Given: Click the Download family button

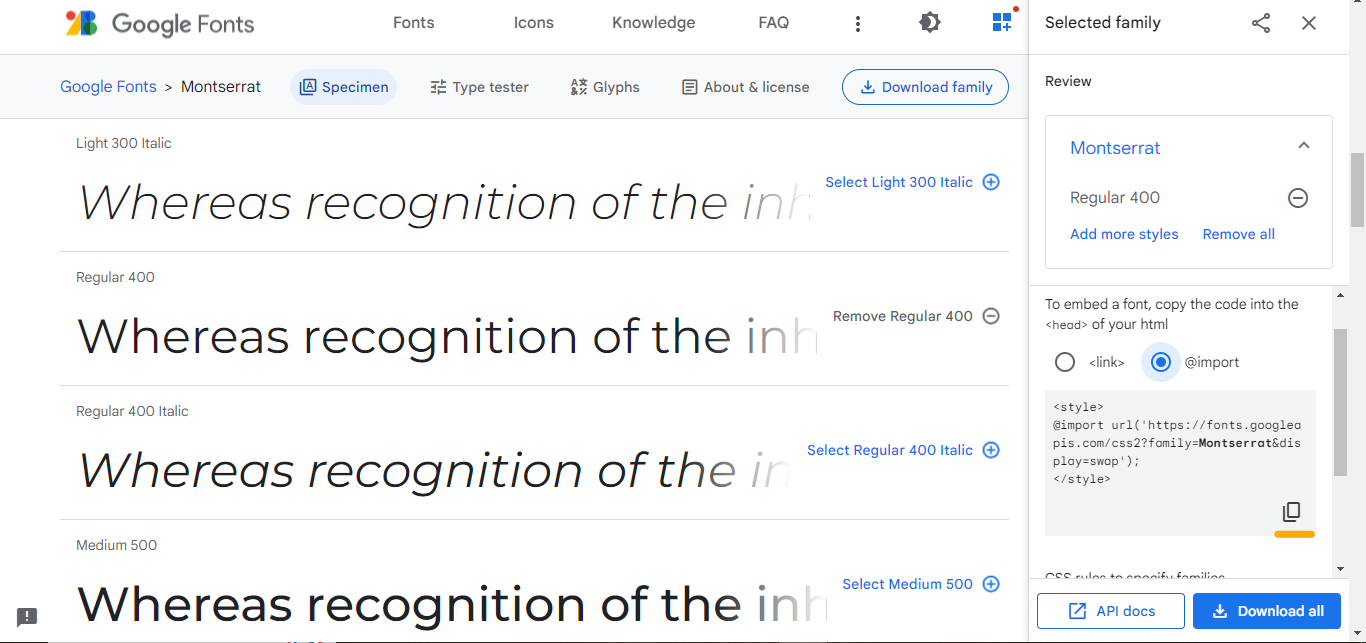Looking at the screenshot, I should click(x=925, y=87).
